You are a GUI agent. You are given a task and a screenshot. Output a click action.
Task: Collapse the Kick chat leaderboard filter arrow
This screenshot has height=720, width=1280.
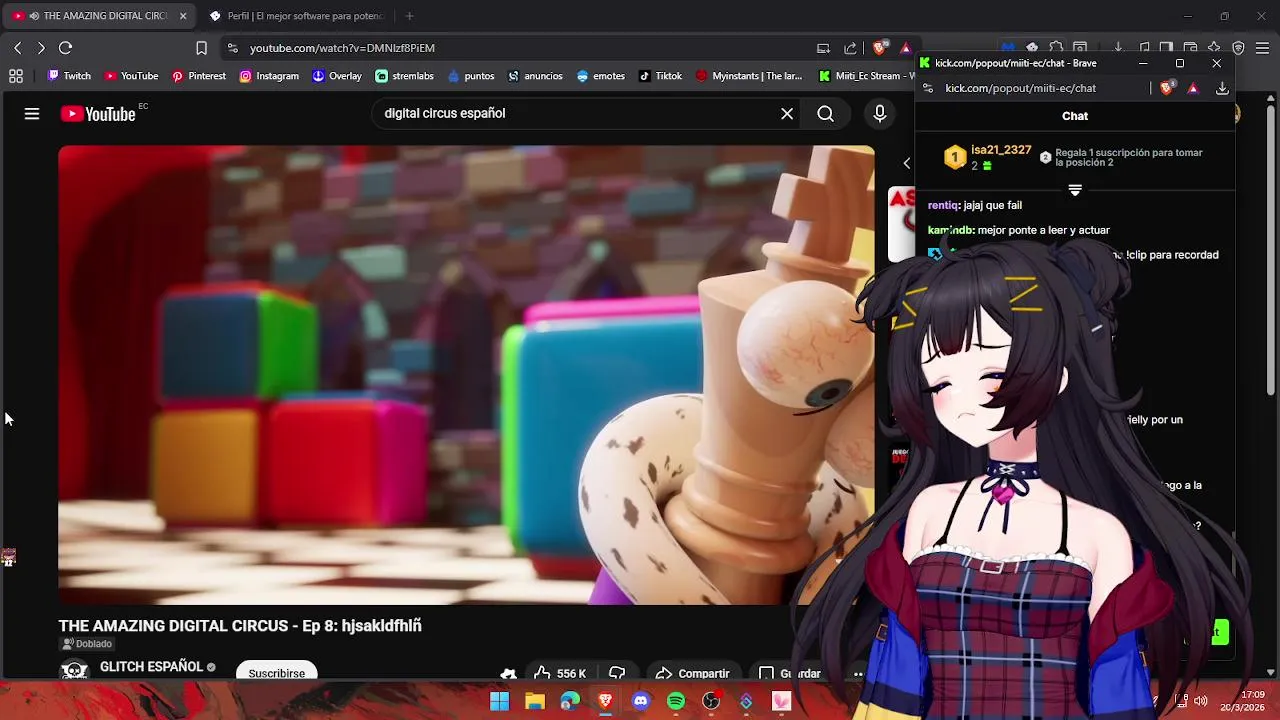pos(1075,190)
